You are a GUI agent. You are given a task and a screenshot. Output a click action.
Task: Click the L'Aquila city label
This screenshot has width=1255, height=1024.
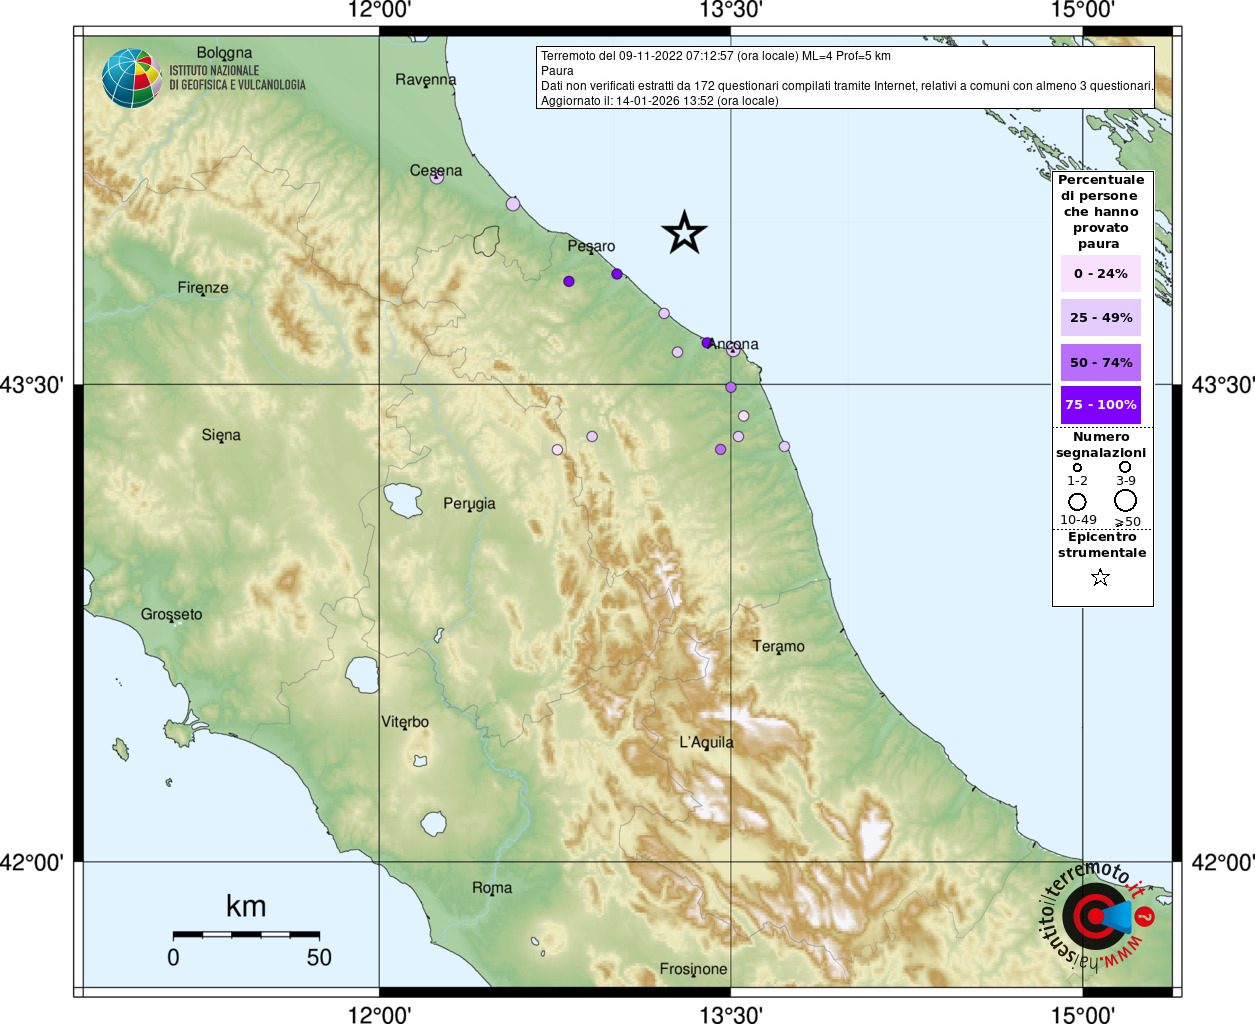coord(706,742)
